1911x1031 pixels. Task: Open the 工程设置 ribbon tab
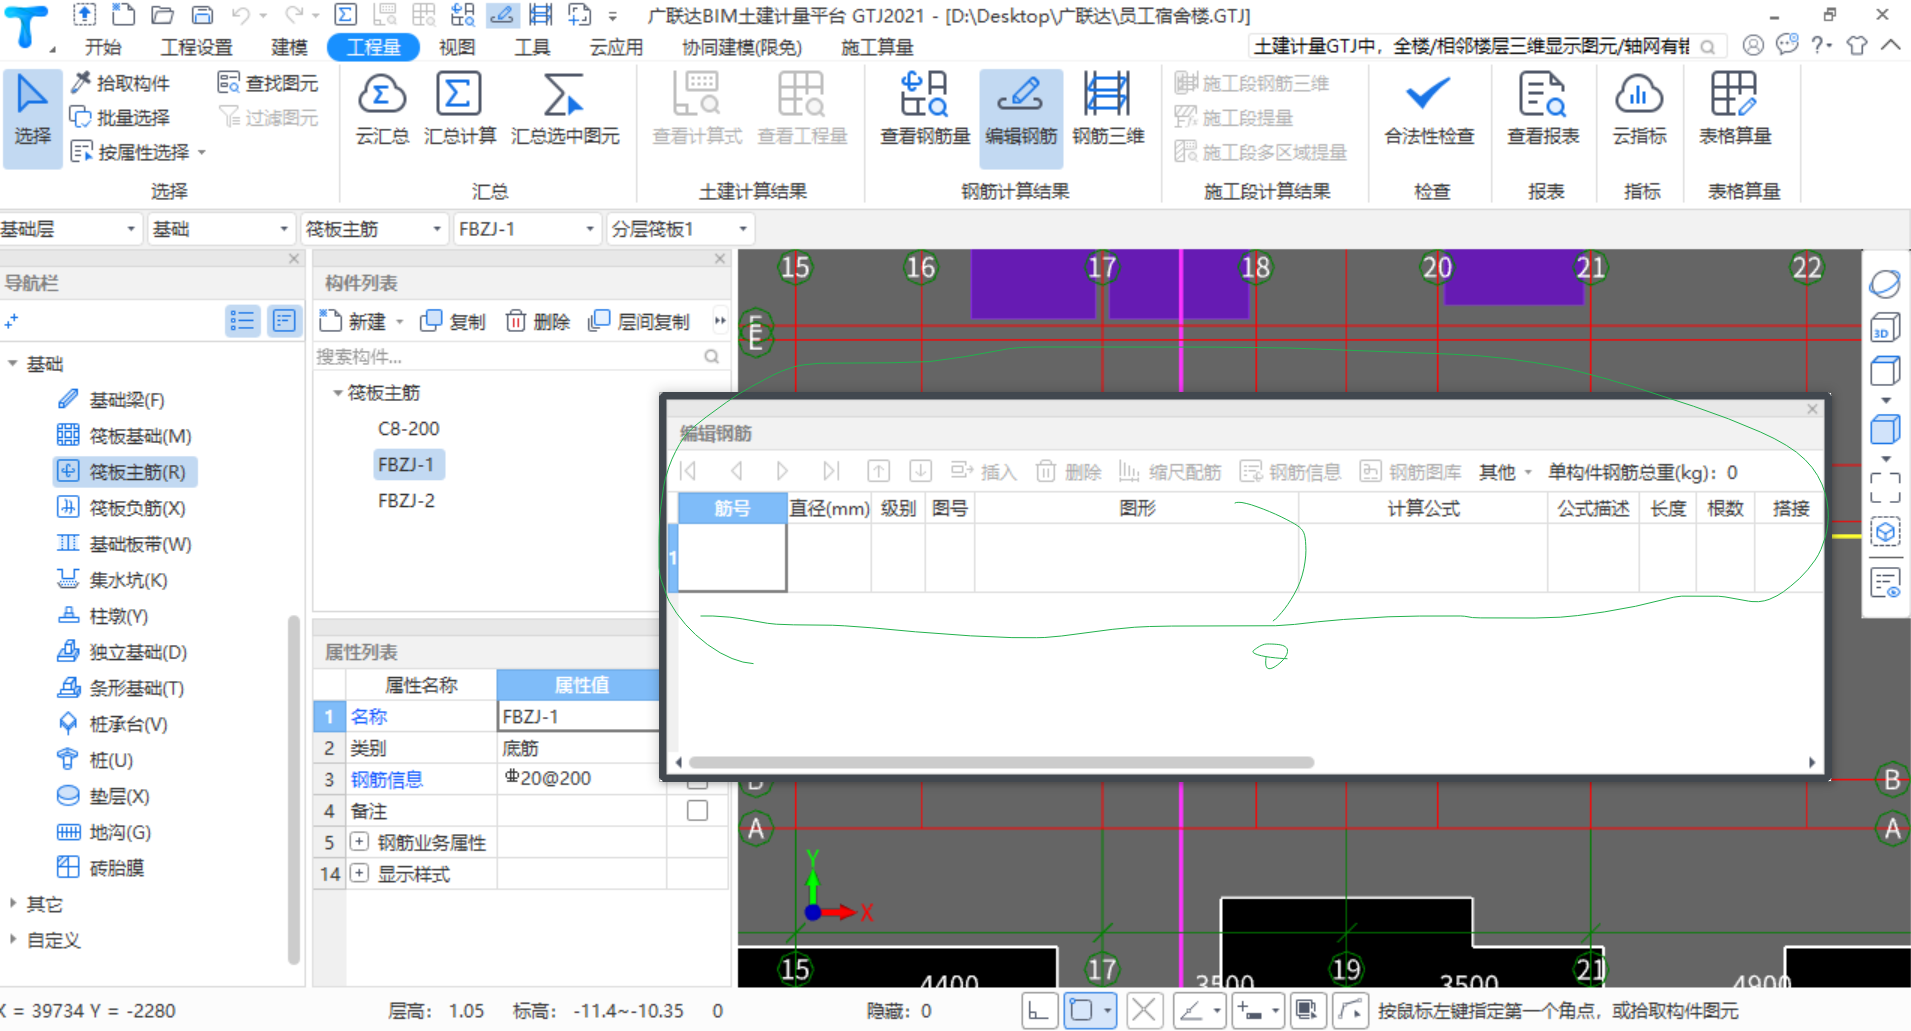click(197, 47)
